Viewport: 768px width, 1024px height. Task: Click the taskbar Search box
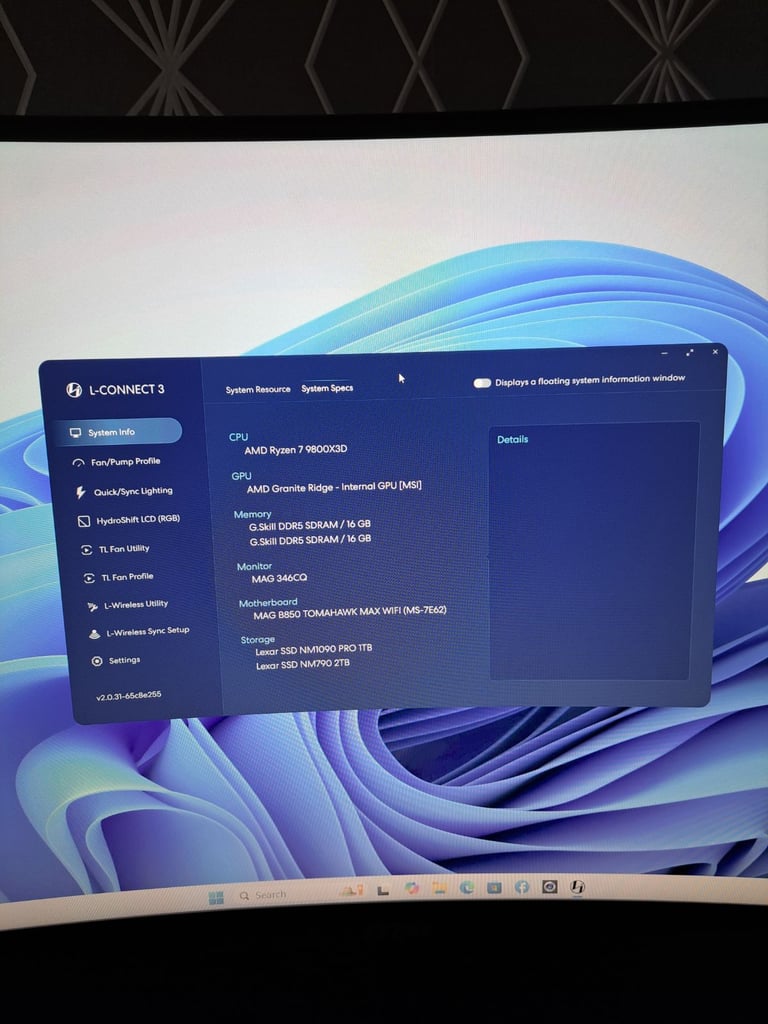[x=263, y=895]
